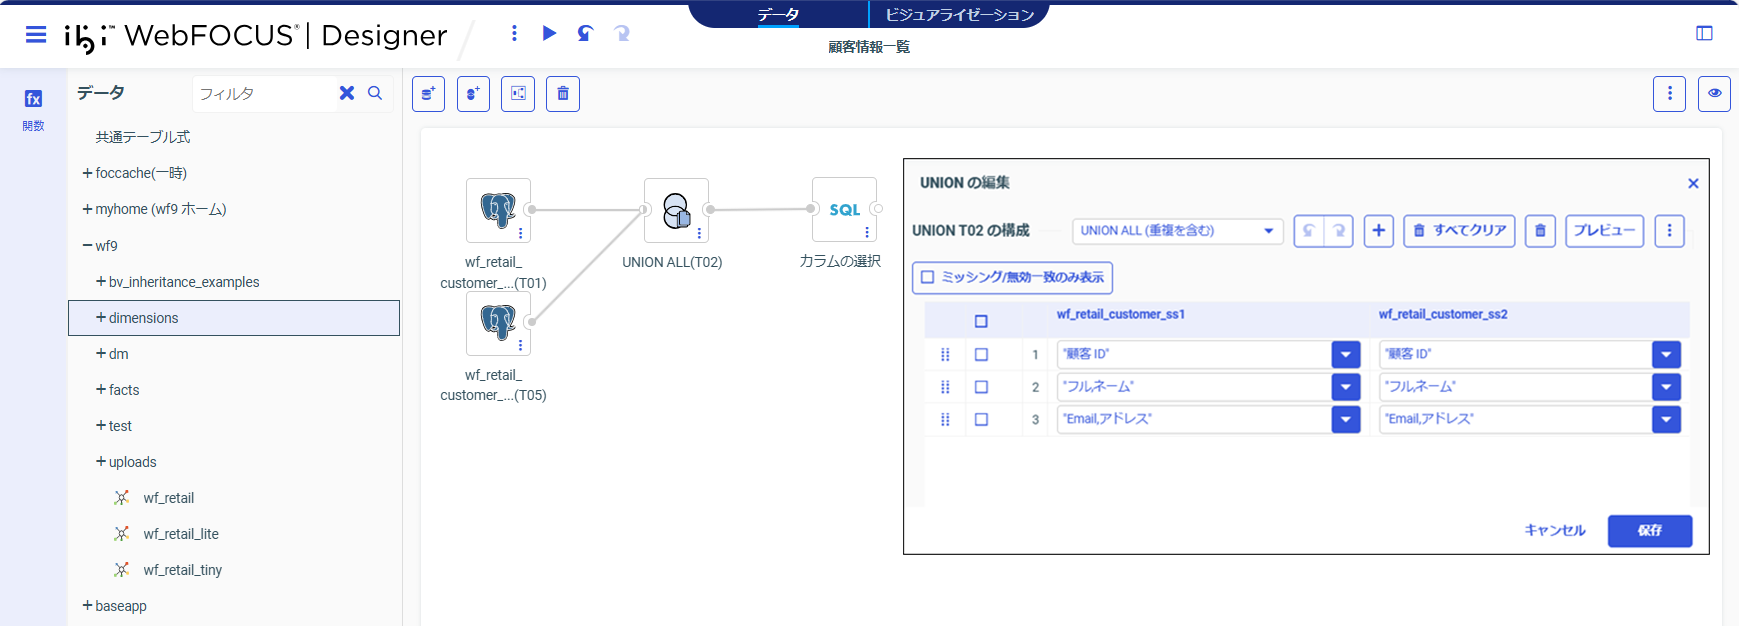1739x626 pixels.
Task: Open the fx functions panel
Action: coord(33,99)
